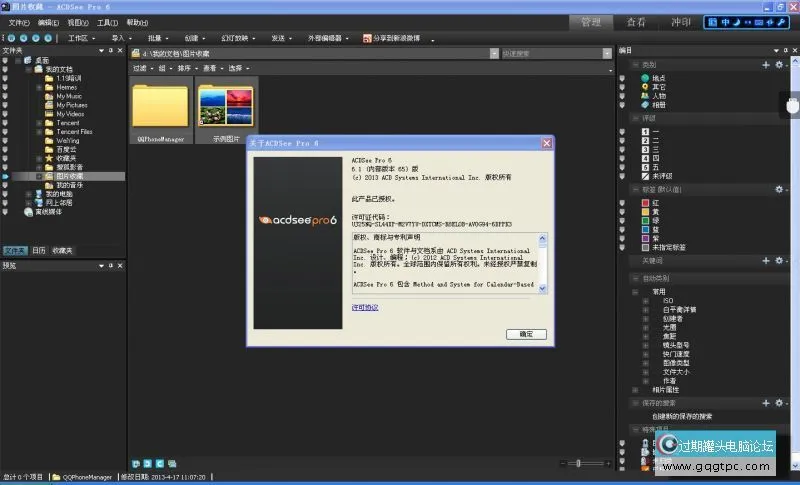800x485 pixels.
Task: Adjust the thumbnail zoom slider
Action: (578, 463)
